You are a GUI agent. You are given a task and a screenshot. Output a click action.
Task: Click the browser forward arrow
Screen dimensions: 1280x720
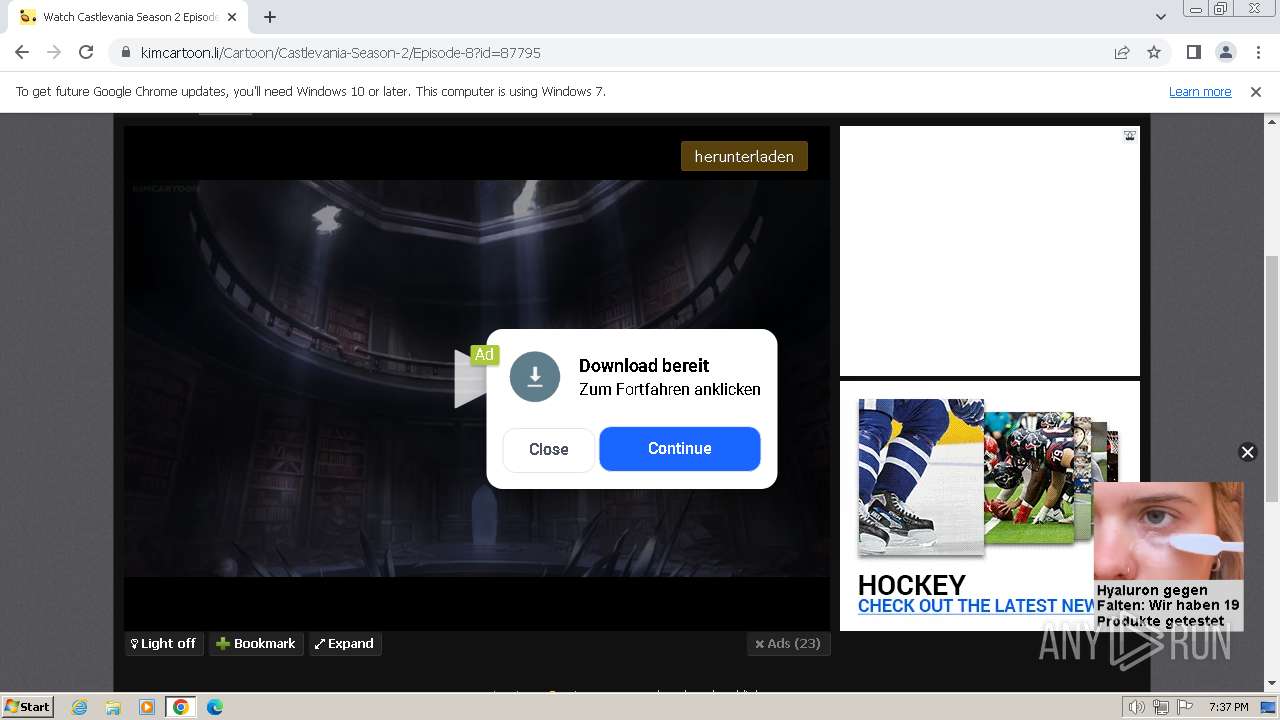54,52
